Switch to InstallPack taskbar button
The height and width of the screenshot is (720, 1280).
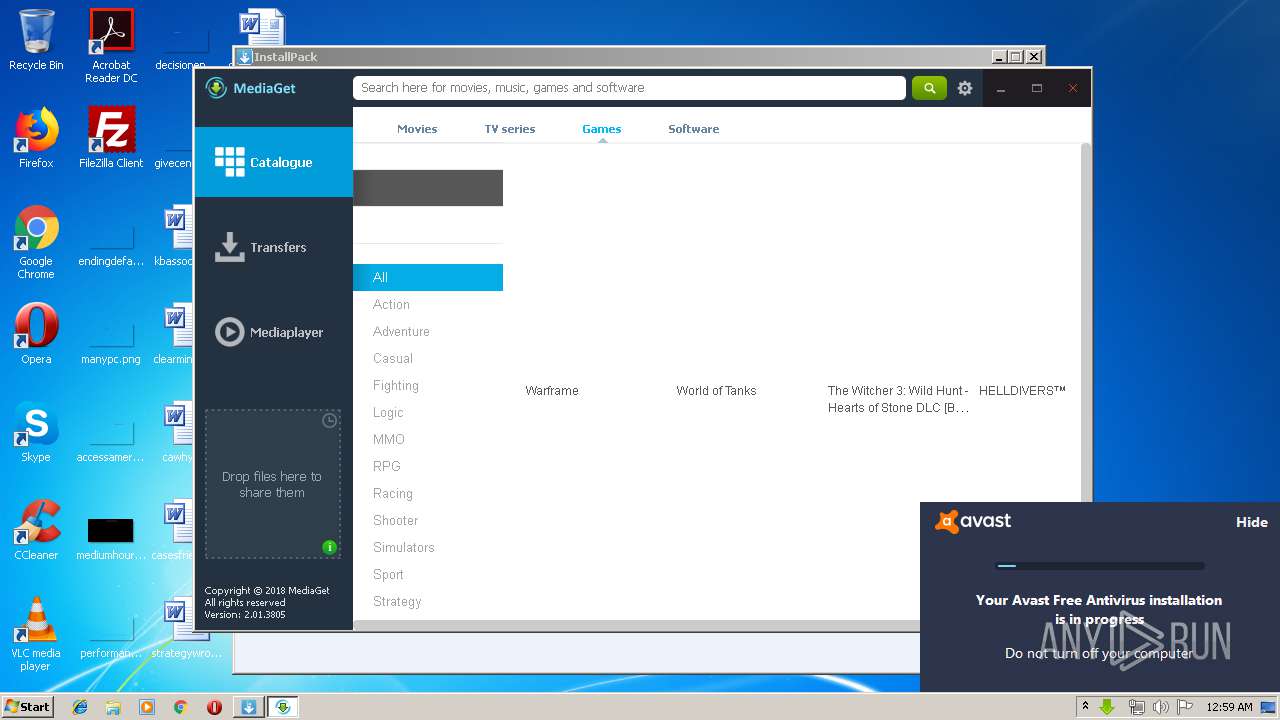248,707
